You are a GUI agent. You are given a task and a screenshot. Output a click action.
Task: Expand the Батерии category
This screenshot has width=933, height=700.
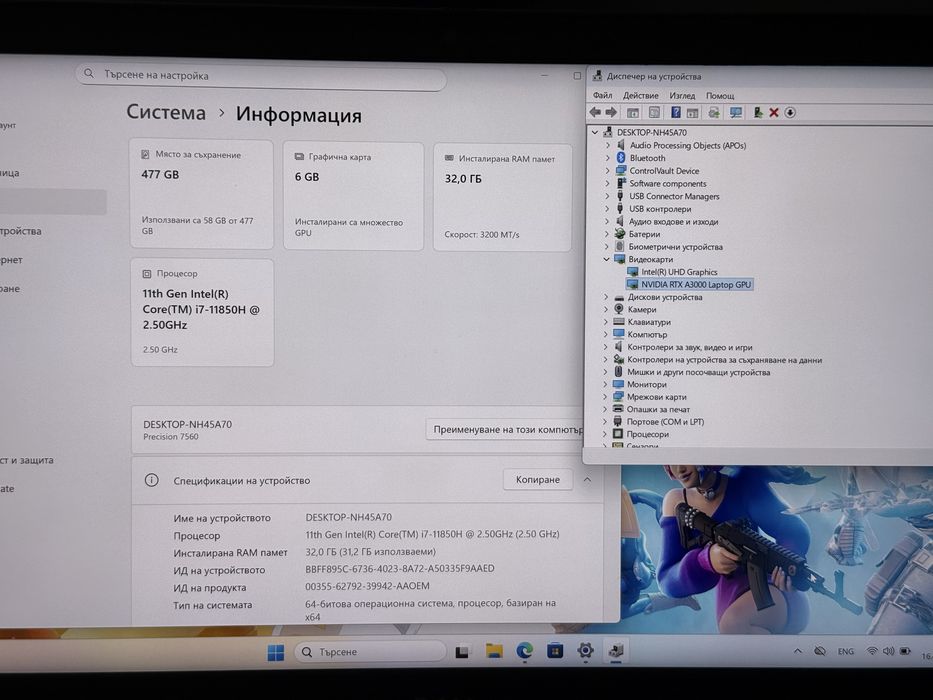[x=607, y=234]
